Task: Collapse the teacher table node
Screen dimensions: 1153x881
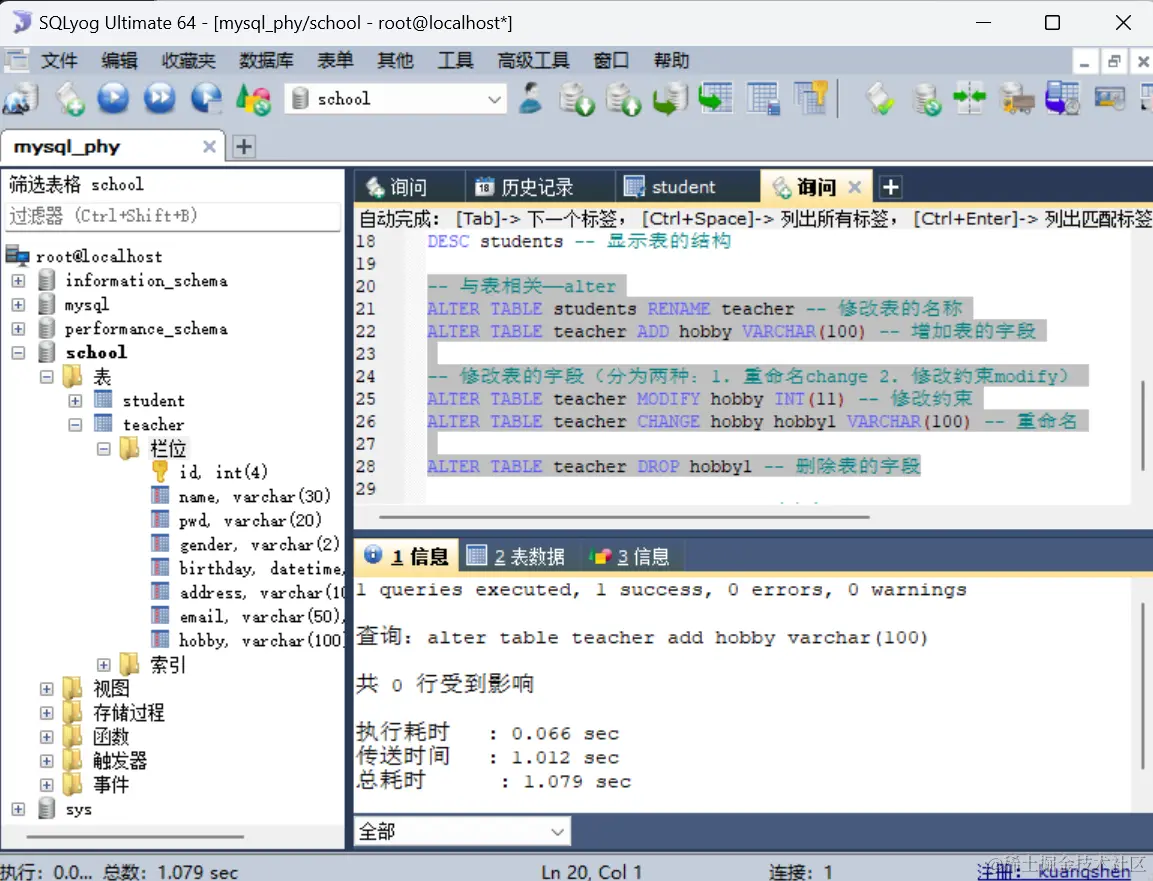Action: point(75,425)
